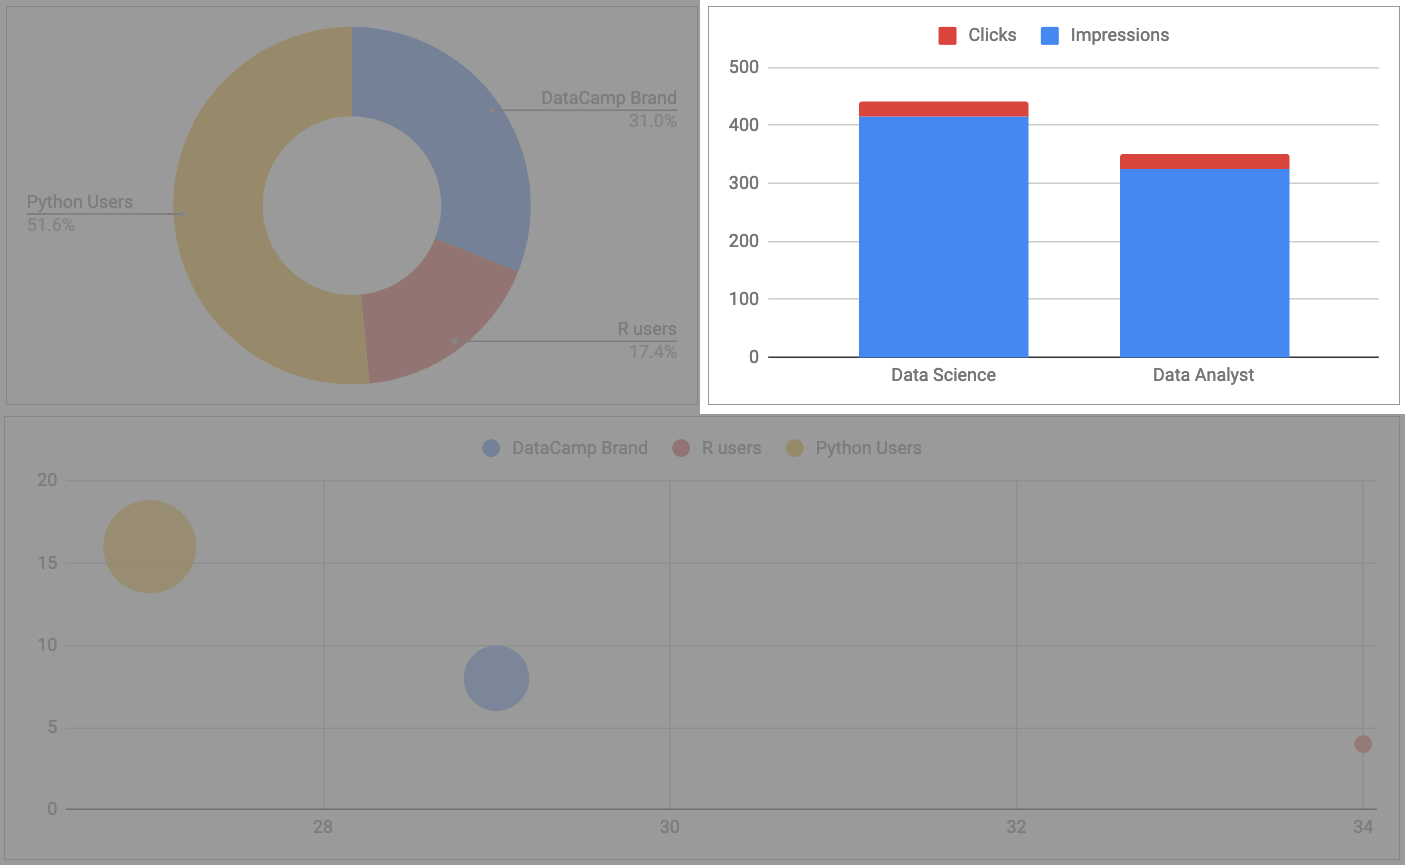Click the Python Users yellow bubble
Image resolution: width=1405 pixels, height=865 pixels.
pos(149,547)
